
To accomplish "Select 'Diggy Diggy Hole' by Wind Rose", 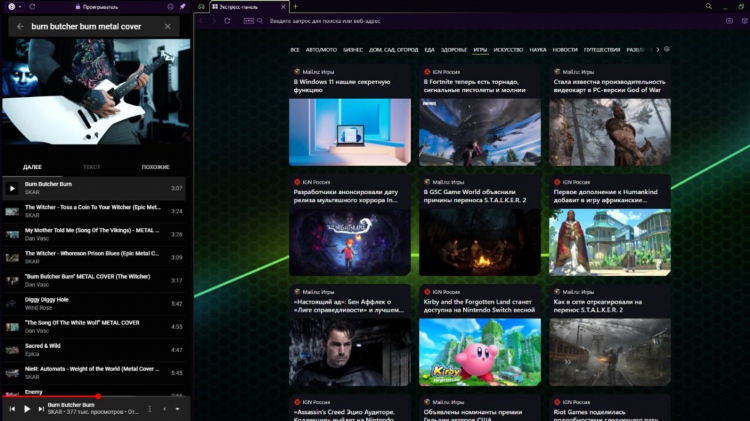I will tap(94, 303).
